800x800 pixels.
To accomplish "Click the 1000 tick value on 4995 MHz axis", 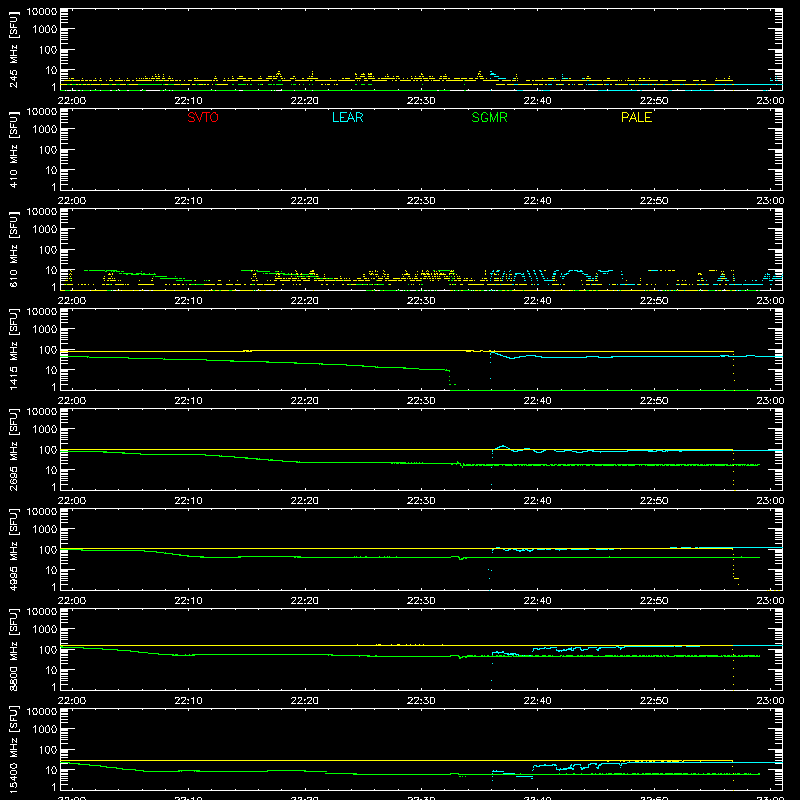I will coord(45,530).
